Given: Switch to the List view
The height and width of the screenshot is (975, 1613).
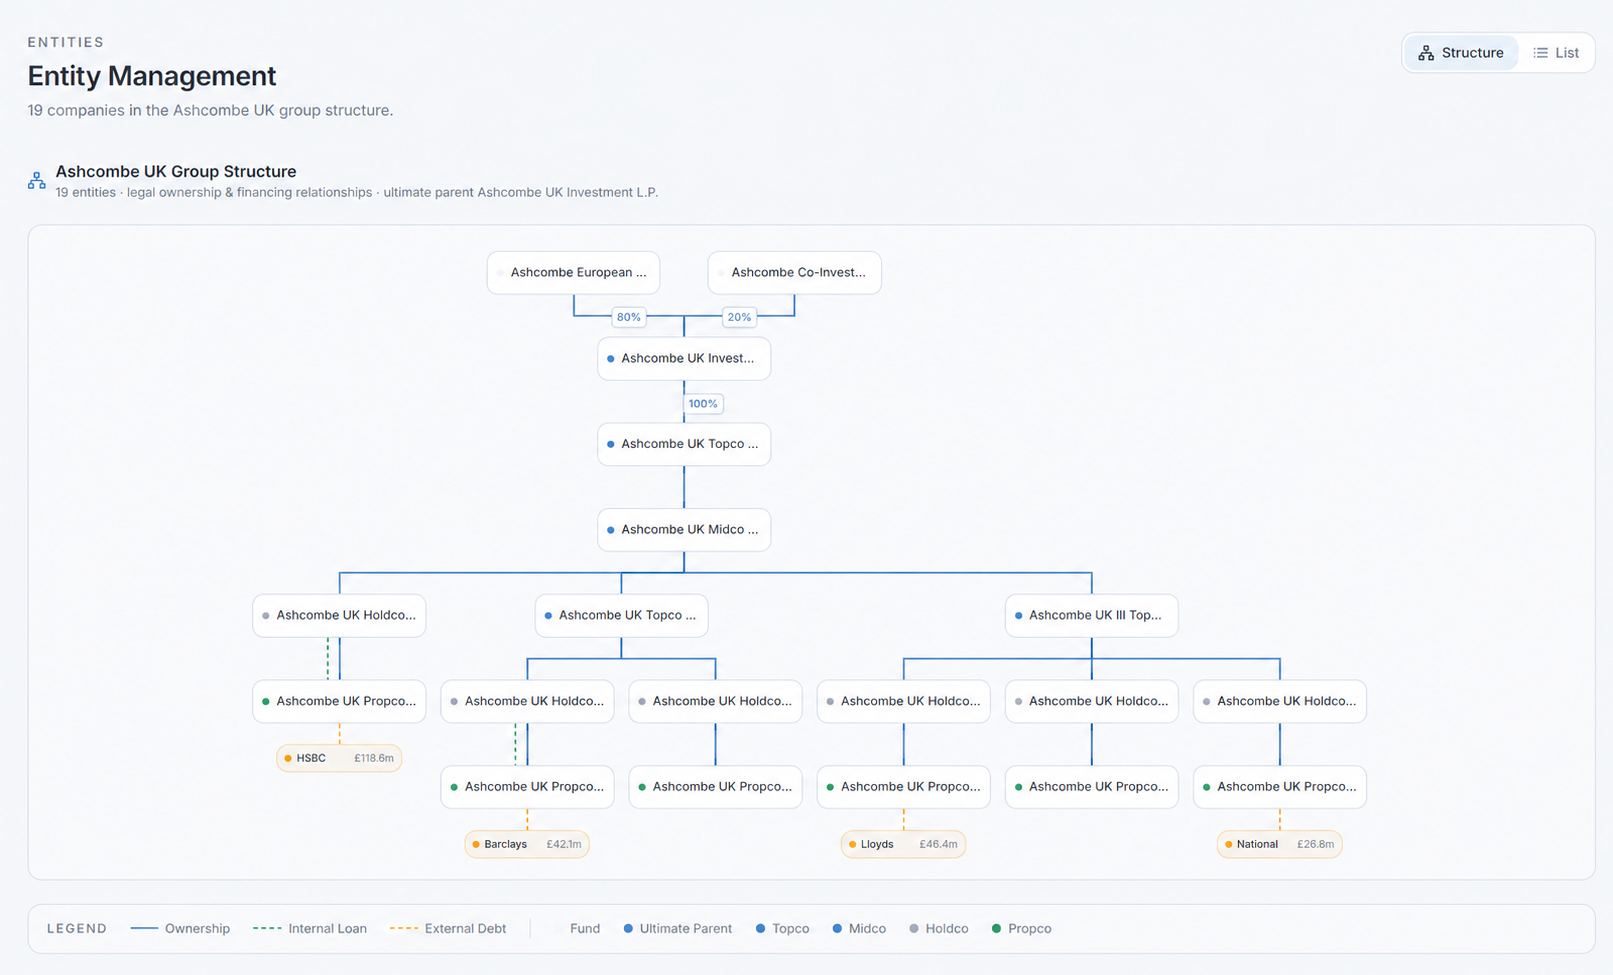Looking at the screenshot, I should point(1556,53).
